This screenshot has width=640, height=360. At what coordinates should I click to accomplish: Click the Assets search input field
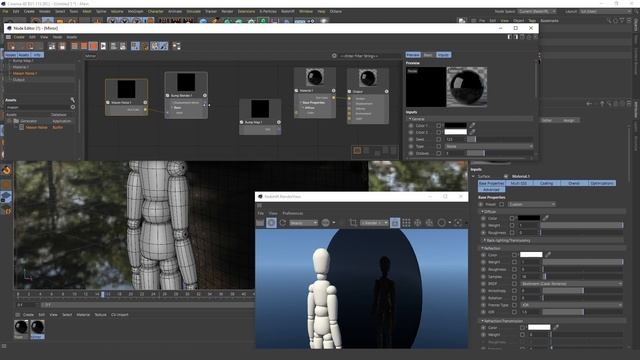[x=38, y=107]
